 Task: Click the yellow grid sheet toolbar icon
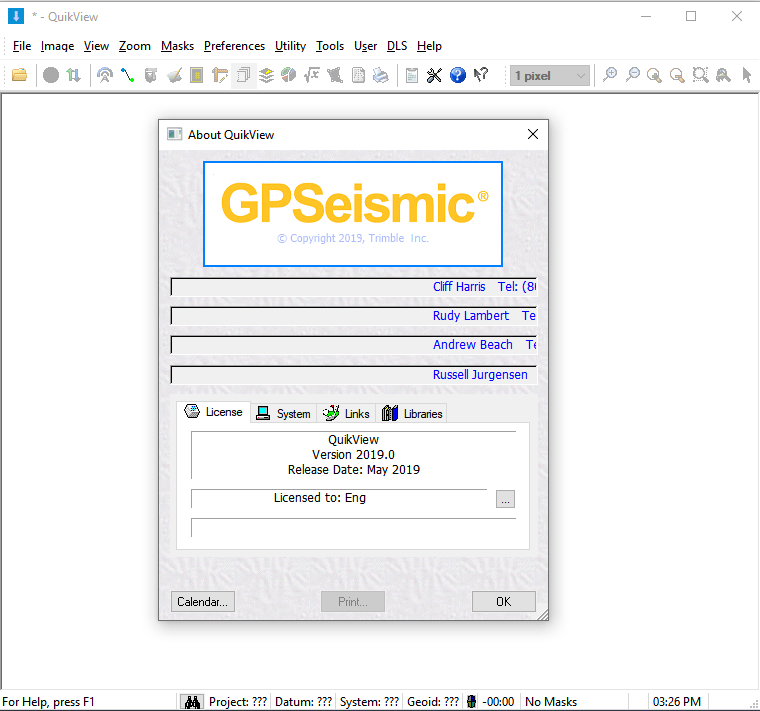pyautogui.click(x=197, y=75)
